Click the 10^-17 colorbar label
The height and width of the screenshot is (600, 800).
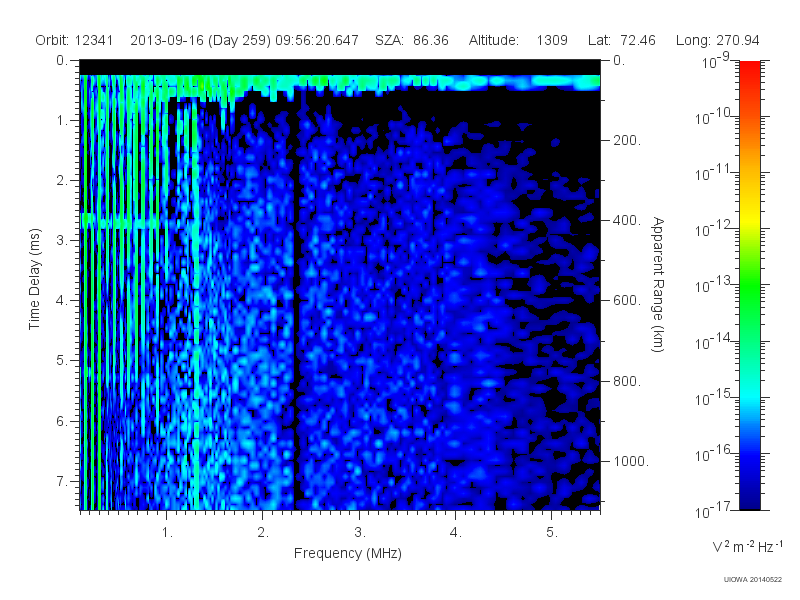(713, 510)
